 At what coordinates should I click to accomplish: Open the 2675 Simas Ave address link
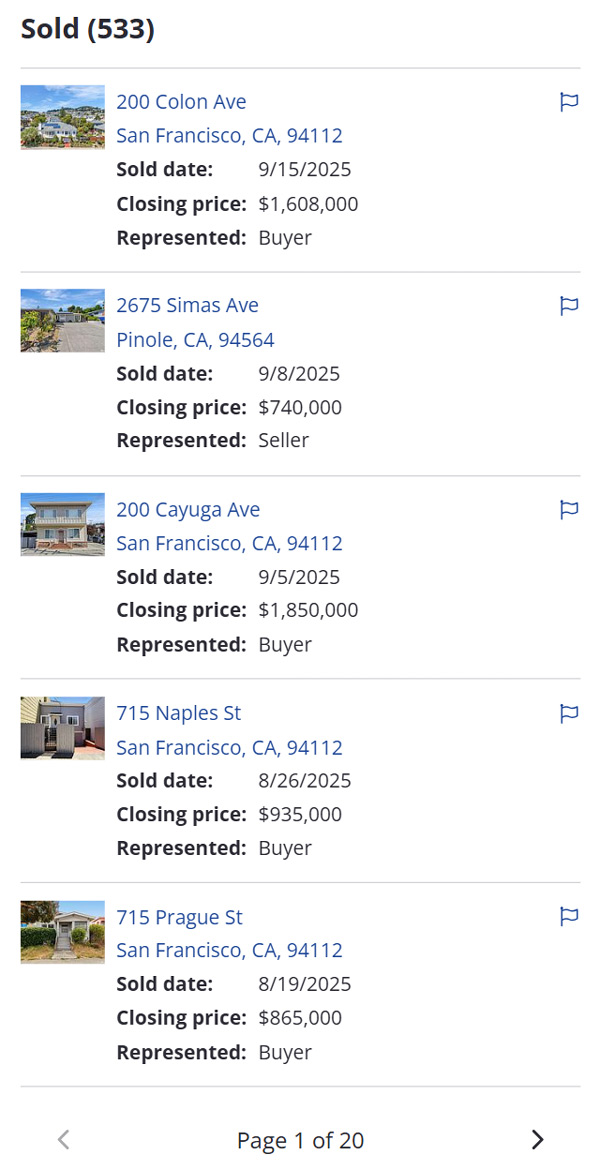(187, 306)
